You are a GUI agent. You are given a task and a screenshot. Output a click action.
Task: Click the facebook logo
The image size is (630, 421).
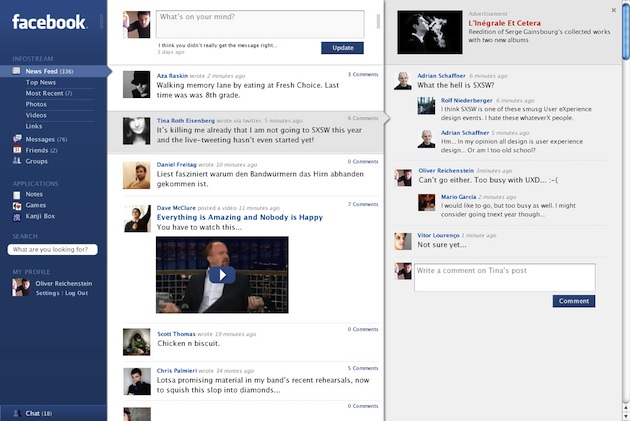[49, 22]
